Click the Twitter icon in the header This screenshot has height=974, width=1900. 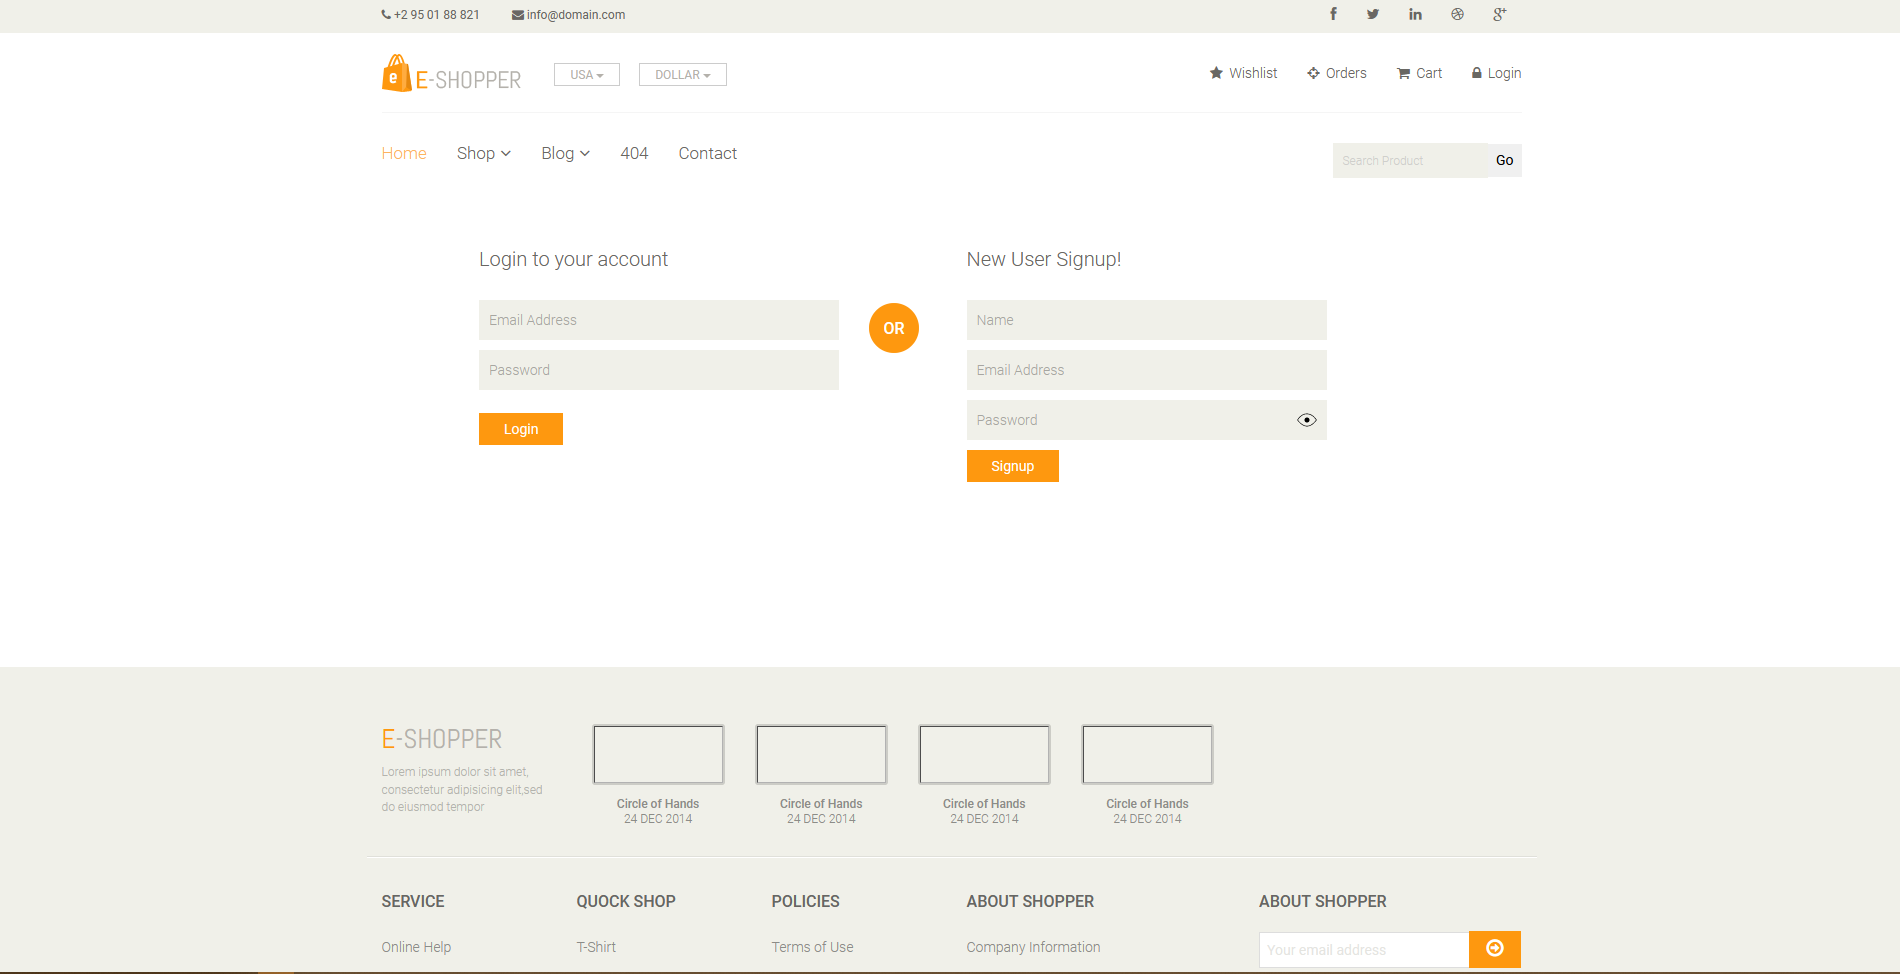[1372, 14]
